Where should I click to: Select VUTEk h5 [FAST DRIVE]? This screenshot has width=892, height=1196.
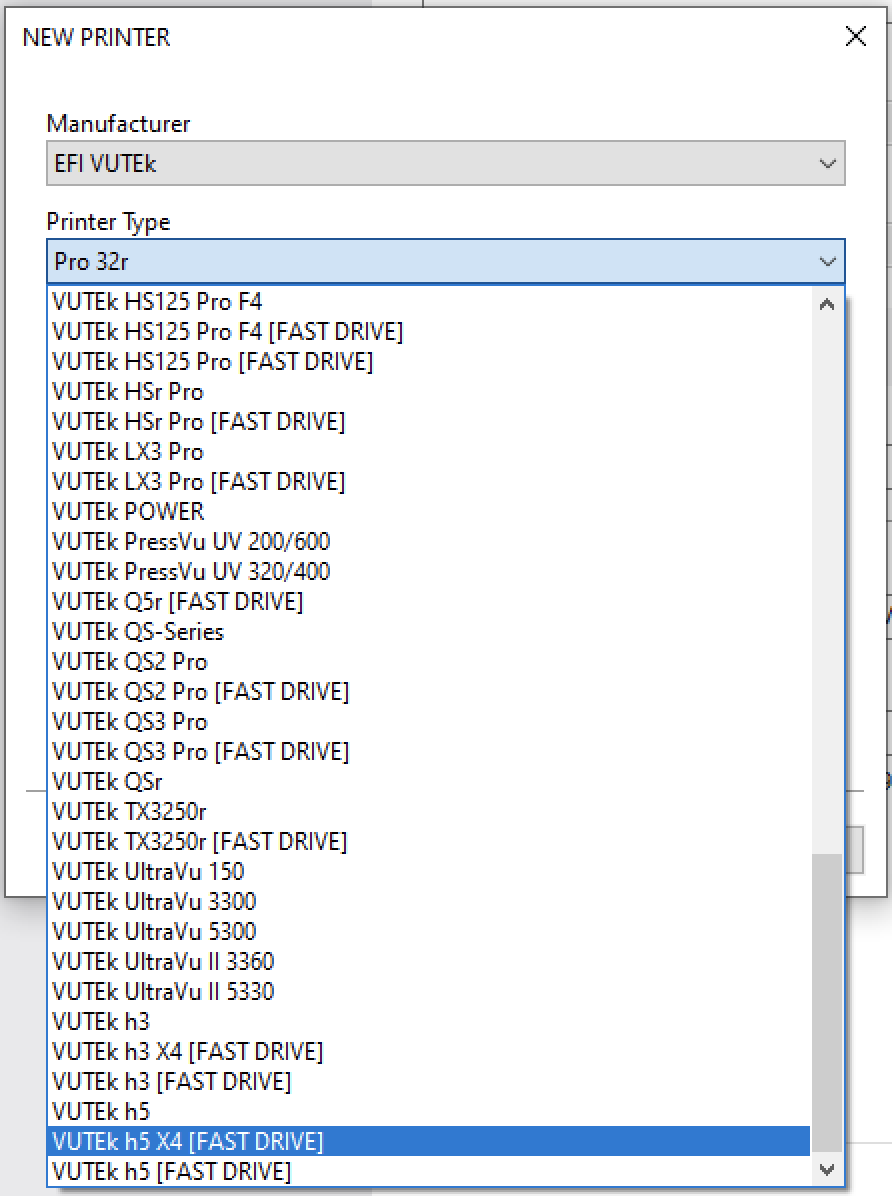(430, 1172)
